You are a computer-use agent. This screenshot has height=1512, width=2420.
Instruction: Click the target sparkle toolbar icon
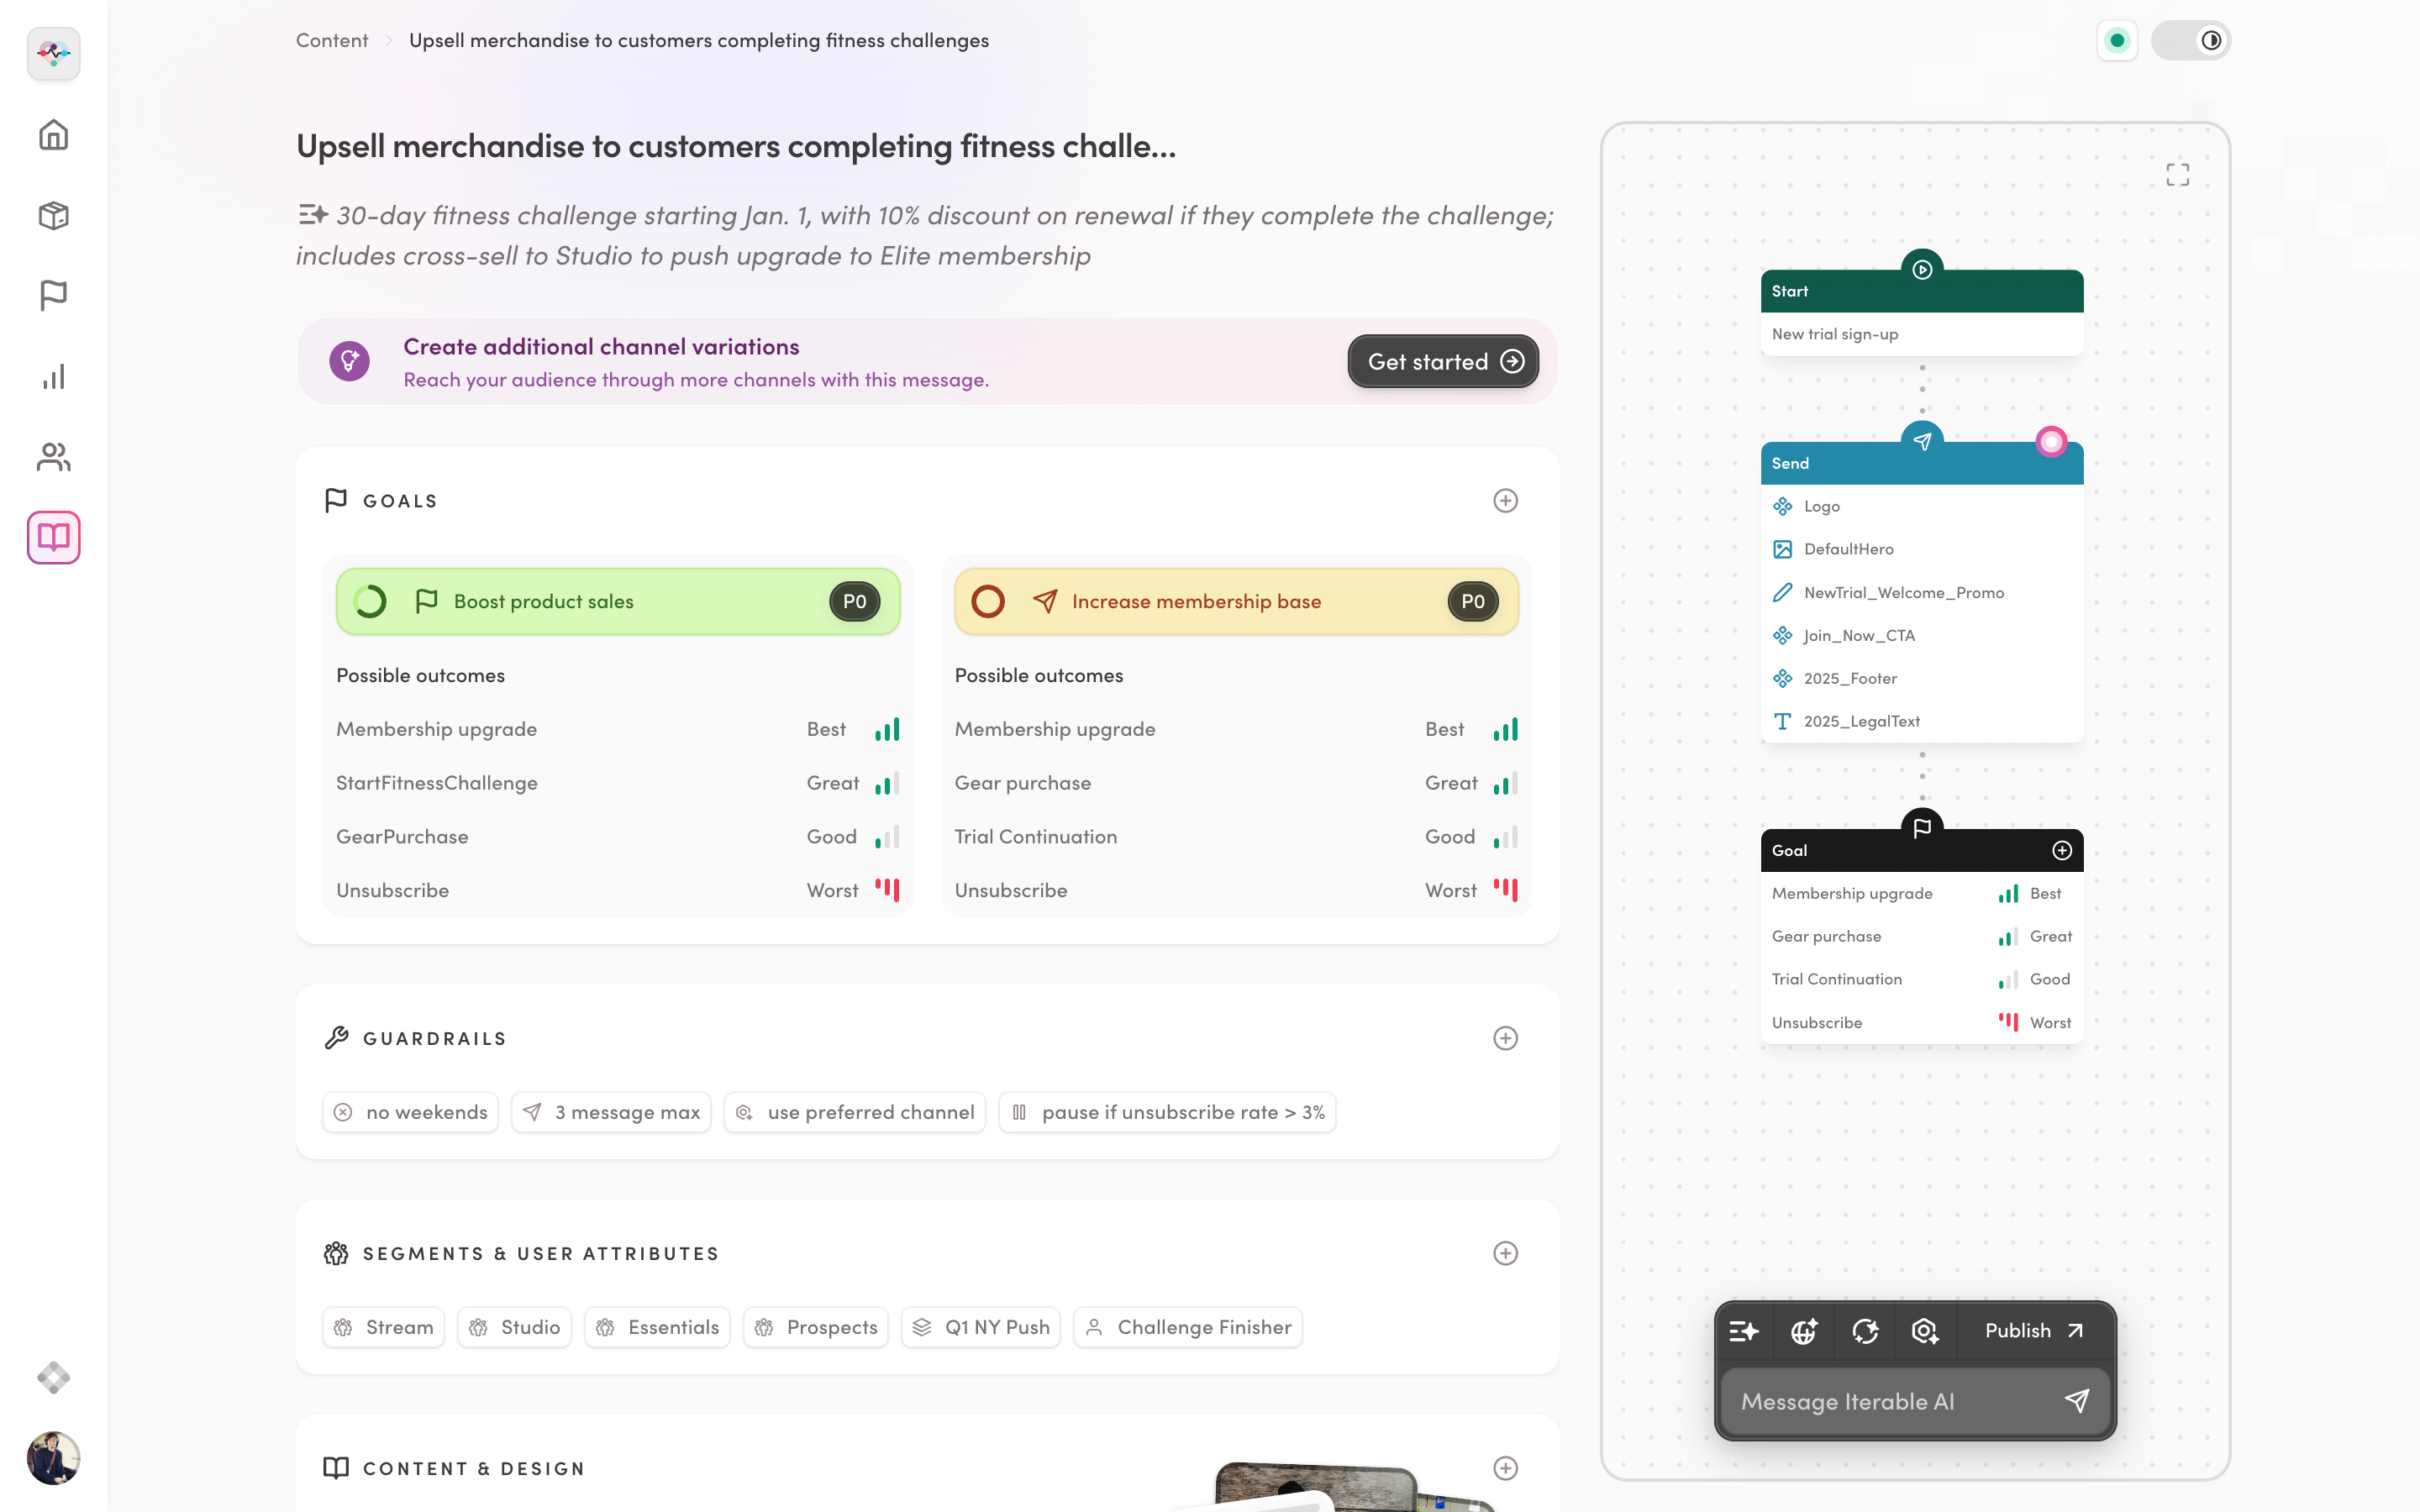pyautogui.click(x=1925, y=1332)
